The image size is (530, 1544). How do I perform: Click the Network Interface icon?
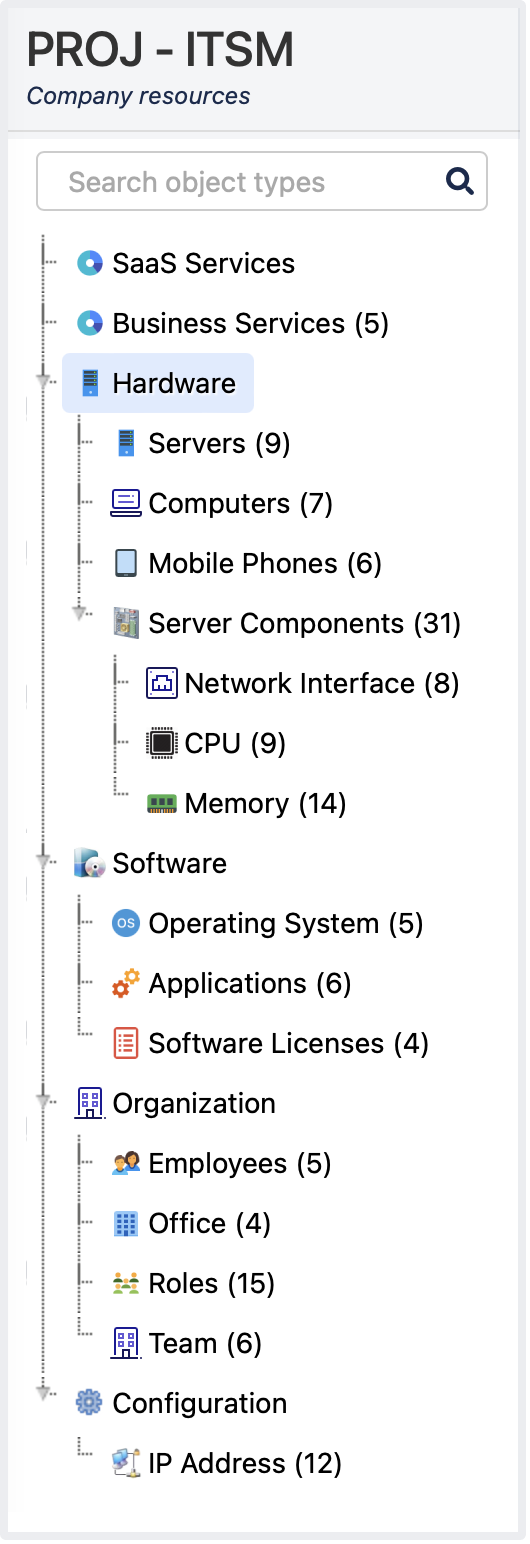tap(162, 683)
